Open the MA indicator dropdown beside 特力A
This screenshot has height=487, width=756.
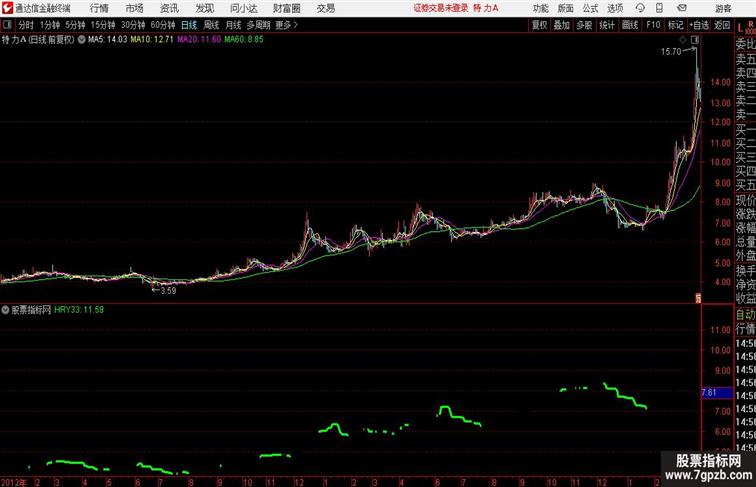coord(81,40)
